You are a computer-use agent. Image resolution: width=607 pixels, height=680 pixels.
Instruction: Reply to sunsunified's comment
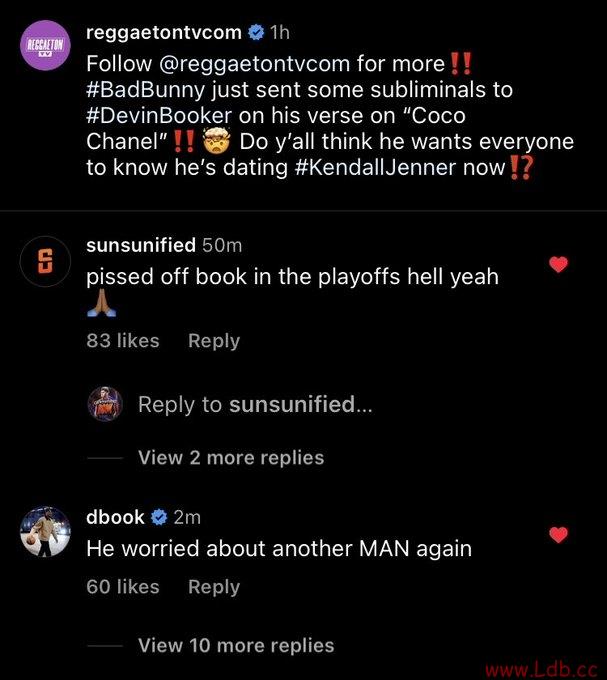point(214,341)
